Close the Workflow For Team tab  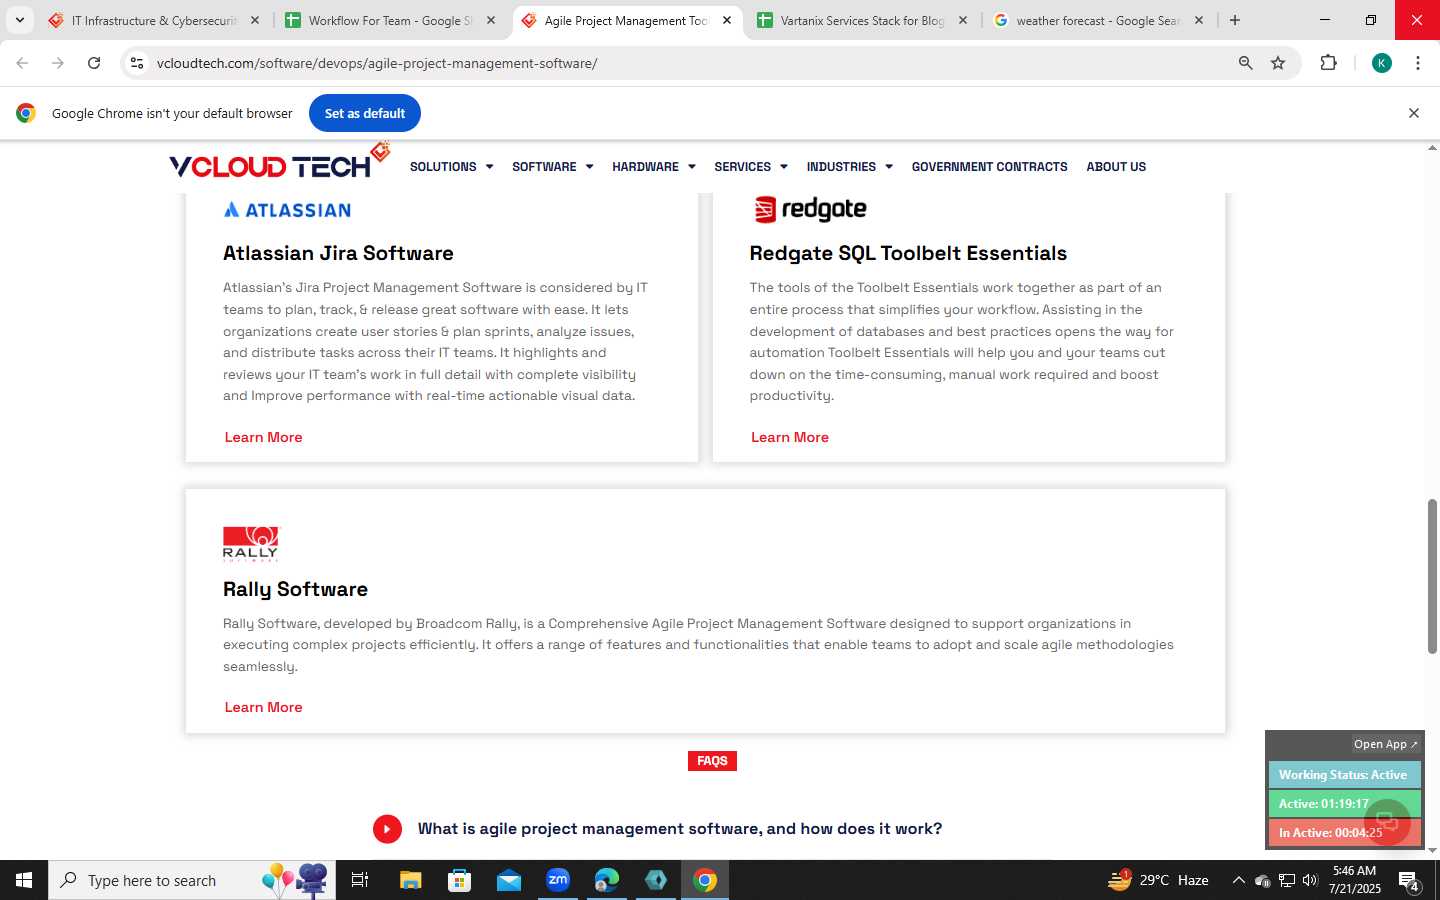click(x=491, y=20)
